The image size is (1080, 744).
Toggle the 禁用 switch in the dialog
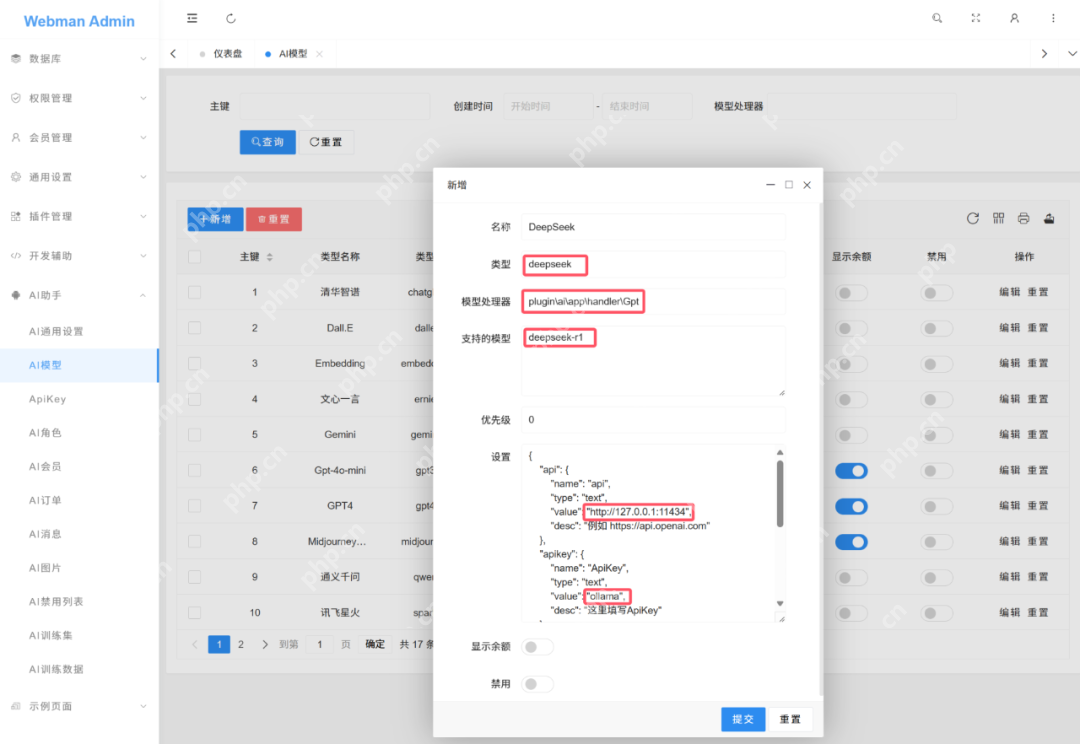538,684
